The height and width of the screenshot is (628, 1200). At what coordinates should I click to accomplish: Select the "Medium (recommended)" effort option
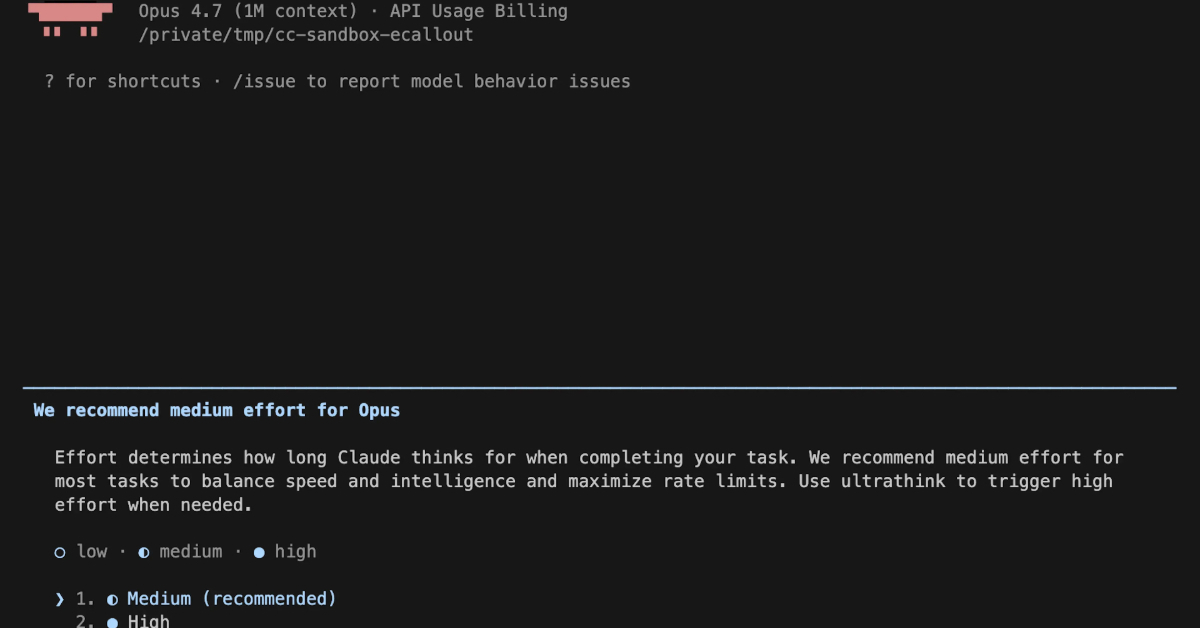tap(231, 599)
